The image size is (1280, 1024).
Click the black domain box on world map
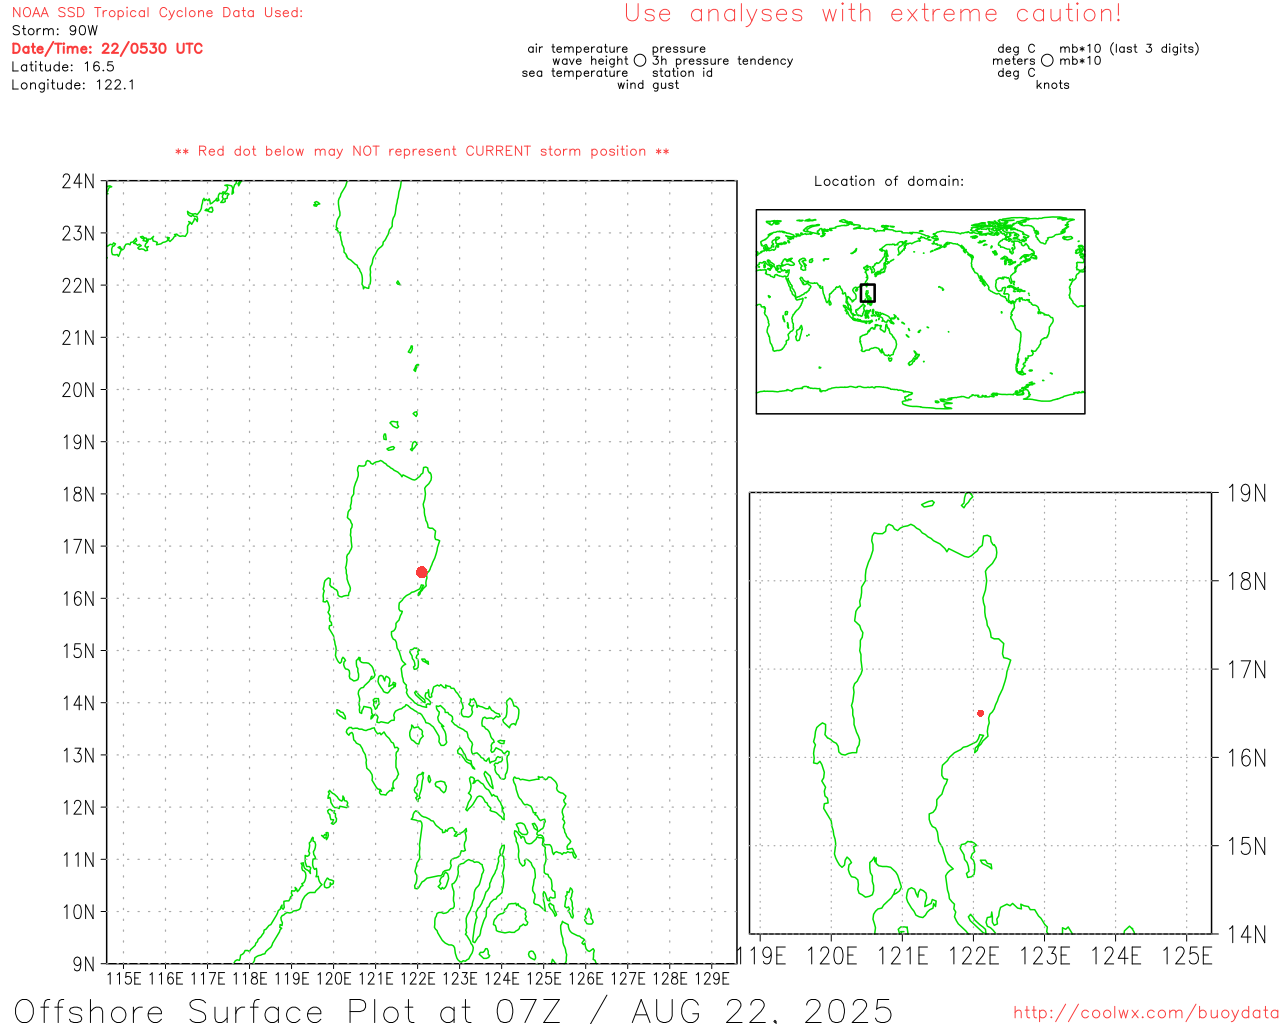pos(867,293)
